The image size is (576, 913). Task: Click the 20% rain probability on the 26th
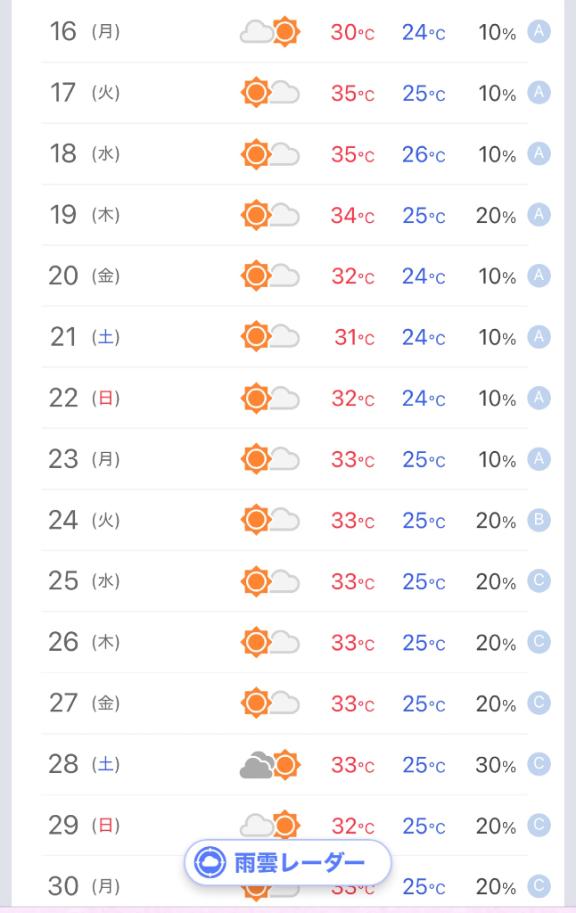(496, 642)
